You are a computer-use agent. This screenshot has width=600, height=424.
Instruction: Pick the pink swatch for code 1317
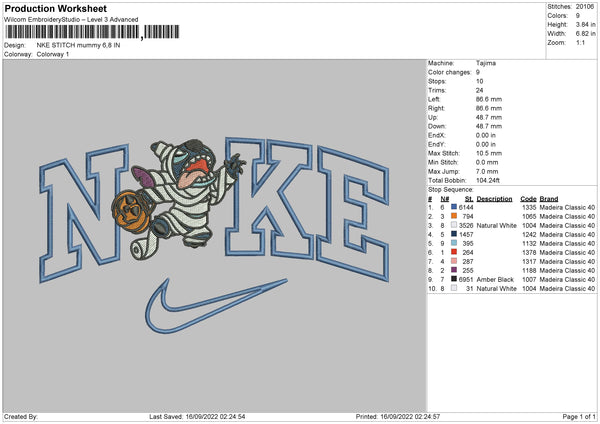(x=454, y=261)
